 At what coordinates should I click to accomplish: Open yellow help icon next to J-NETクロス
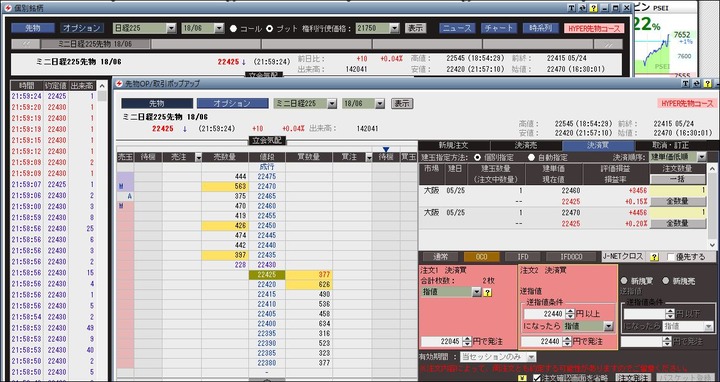(x=655, y=257)
